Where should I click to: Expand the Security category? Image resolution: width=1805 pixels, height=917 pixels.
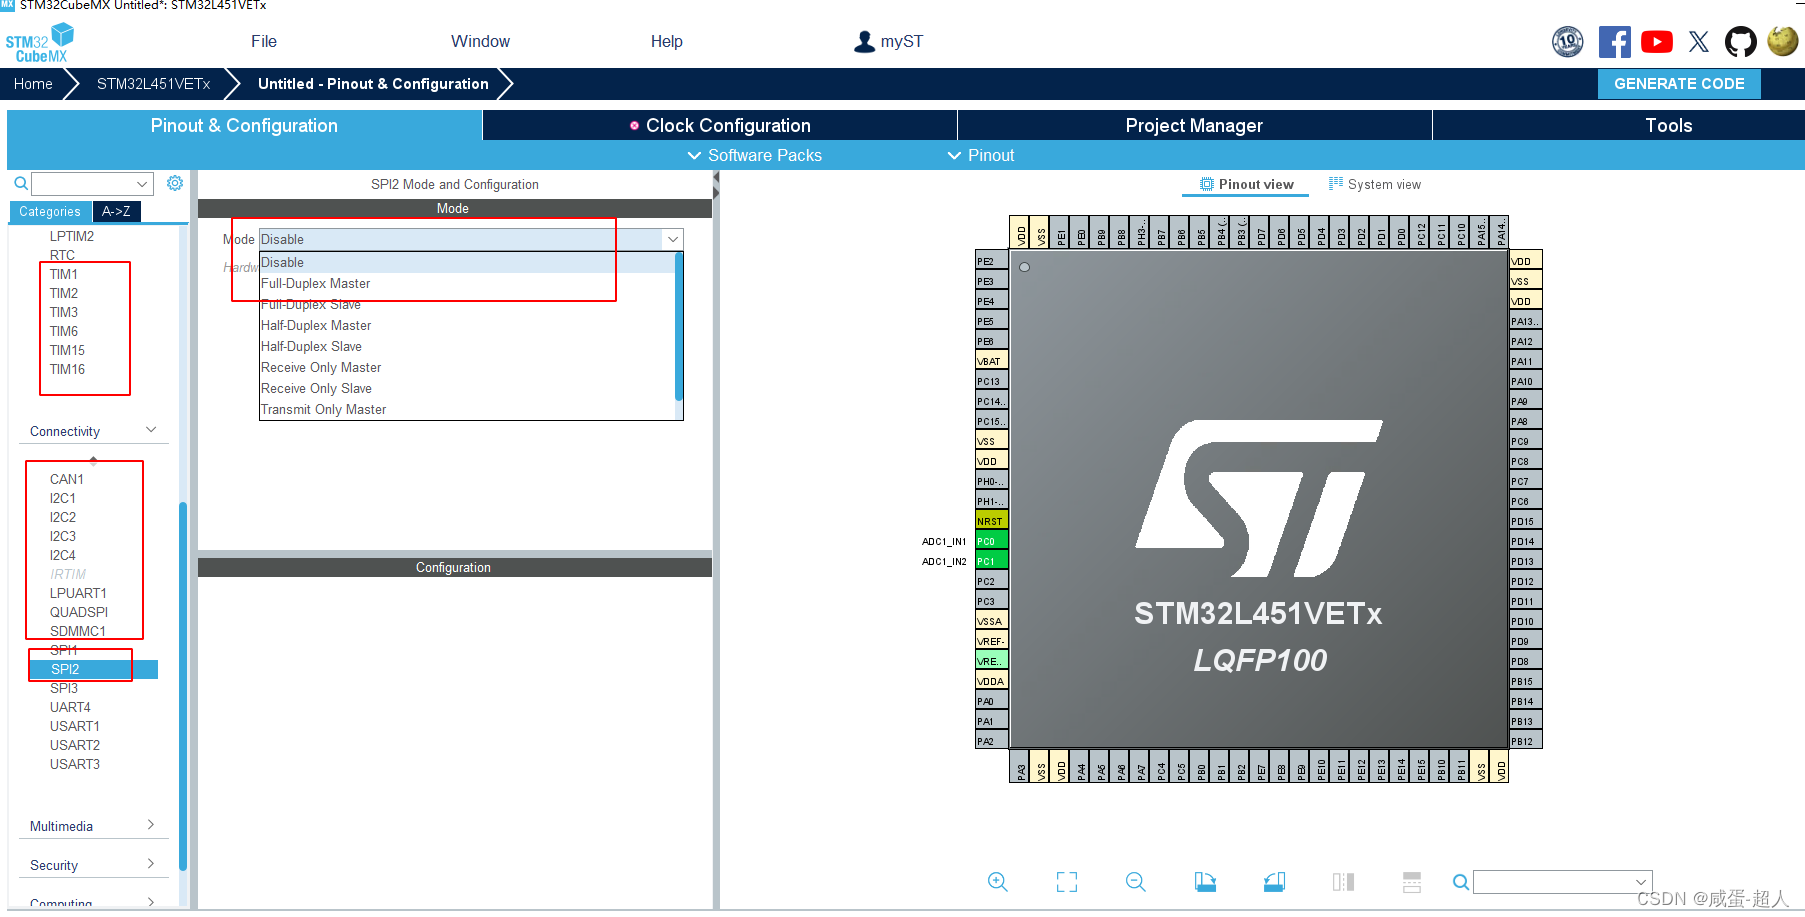click(x=151, y=864)
